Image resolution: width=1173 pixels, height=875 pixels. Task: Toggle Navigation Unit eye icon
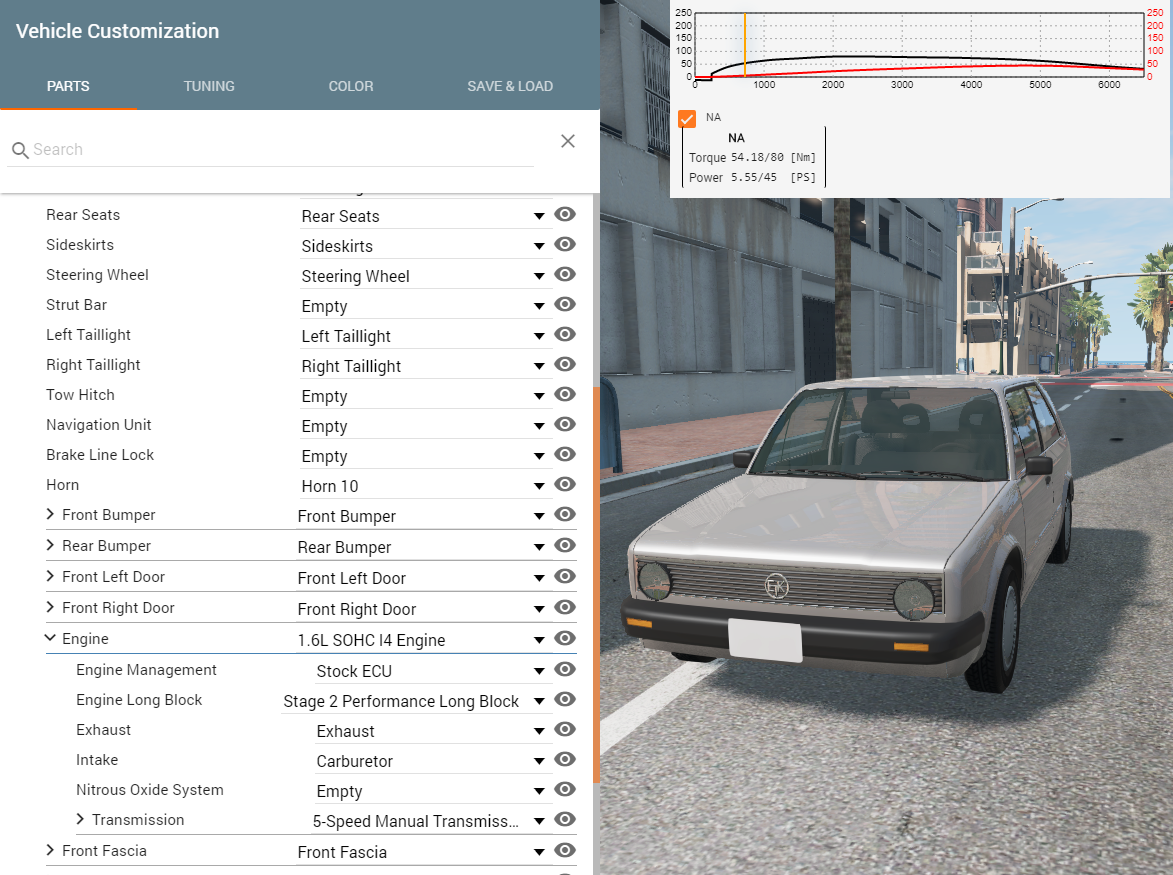pyautogui.click(x=565, y=424)
